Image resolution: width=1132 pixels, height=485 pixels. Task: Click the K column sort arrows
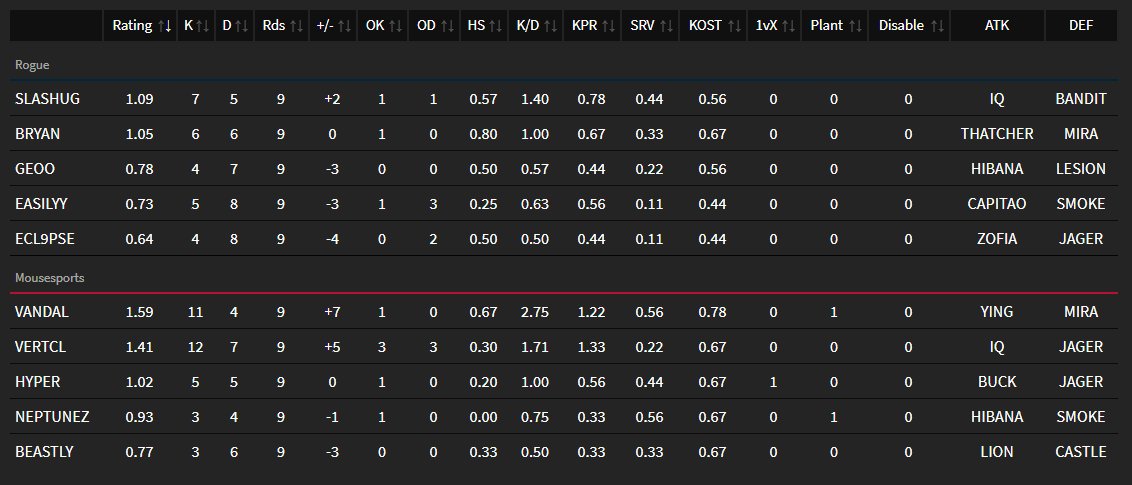(203, 26)
